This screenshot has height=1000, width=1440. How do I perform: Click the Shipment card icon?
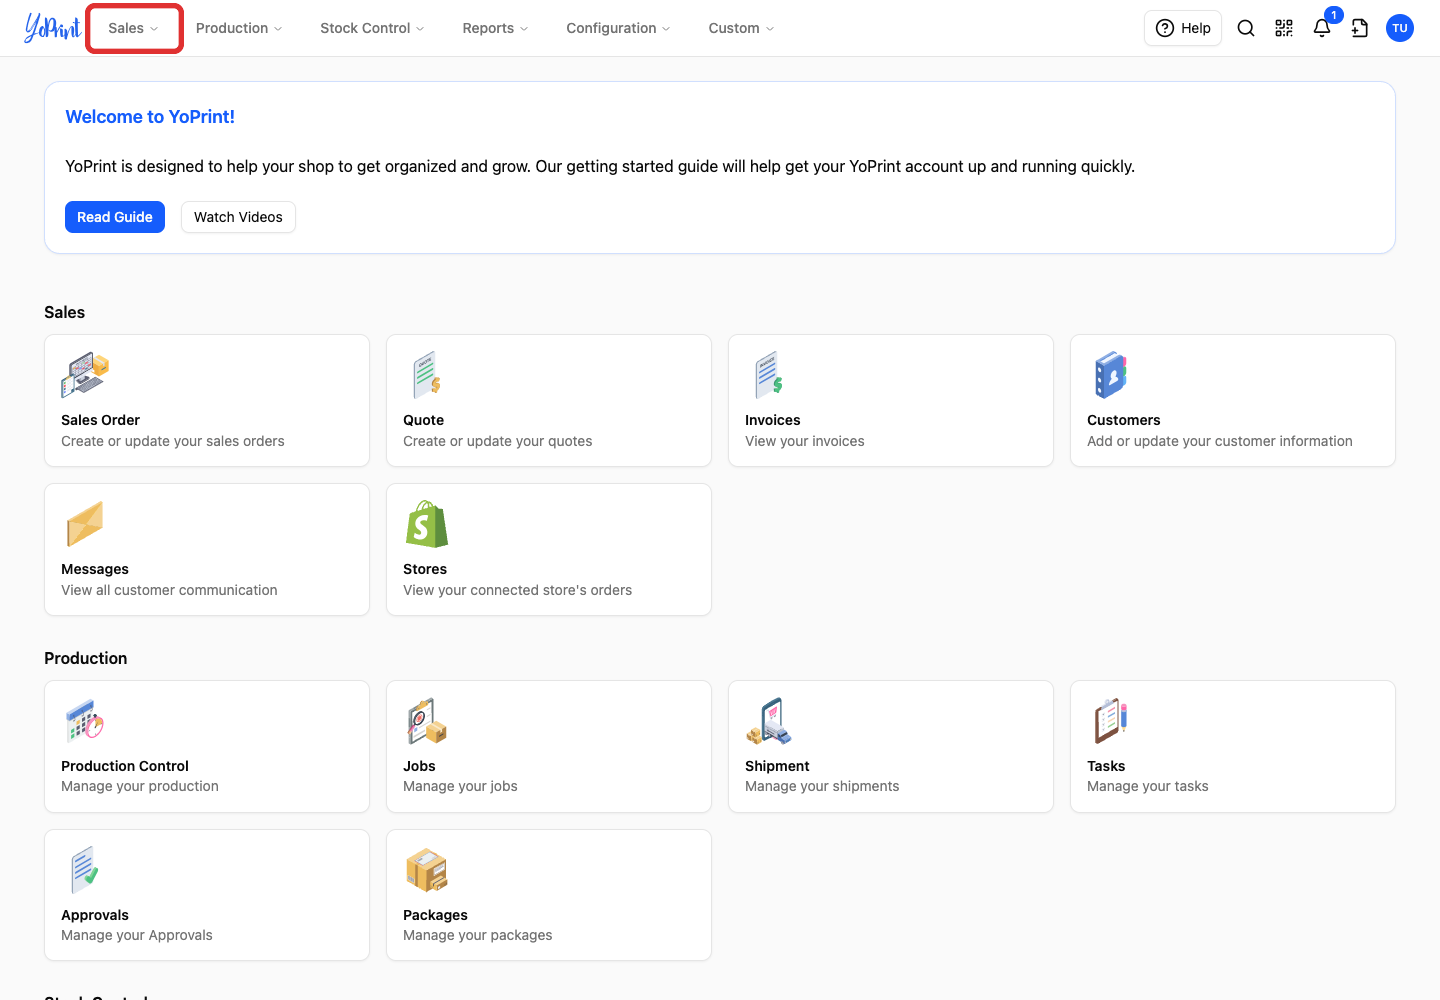769,721
